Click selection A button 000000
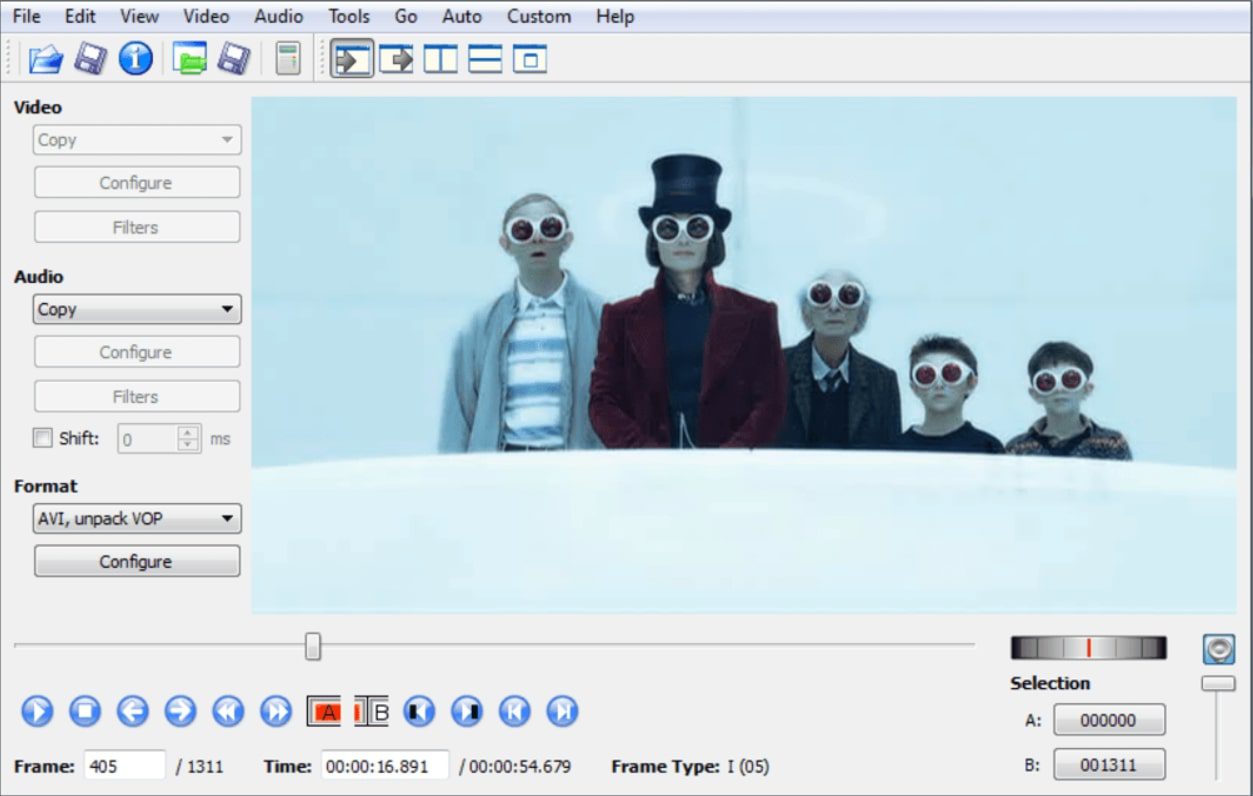Image resolution: width=1253 pixels, height=796 pixels. click(x=1108, y=720)
